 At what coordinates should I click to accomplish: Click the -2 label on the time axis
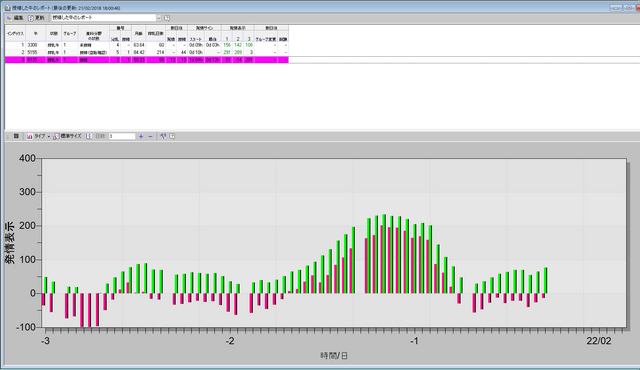(230, 341)
